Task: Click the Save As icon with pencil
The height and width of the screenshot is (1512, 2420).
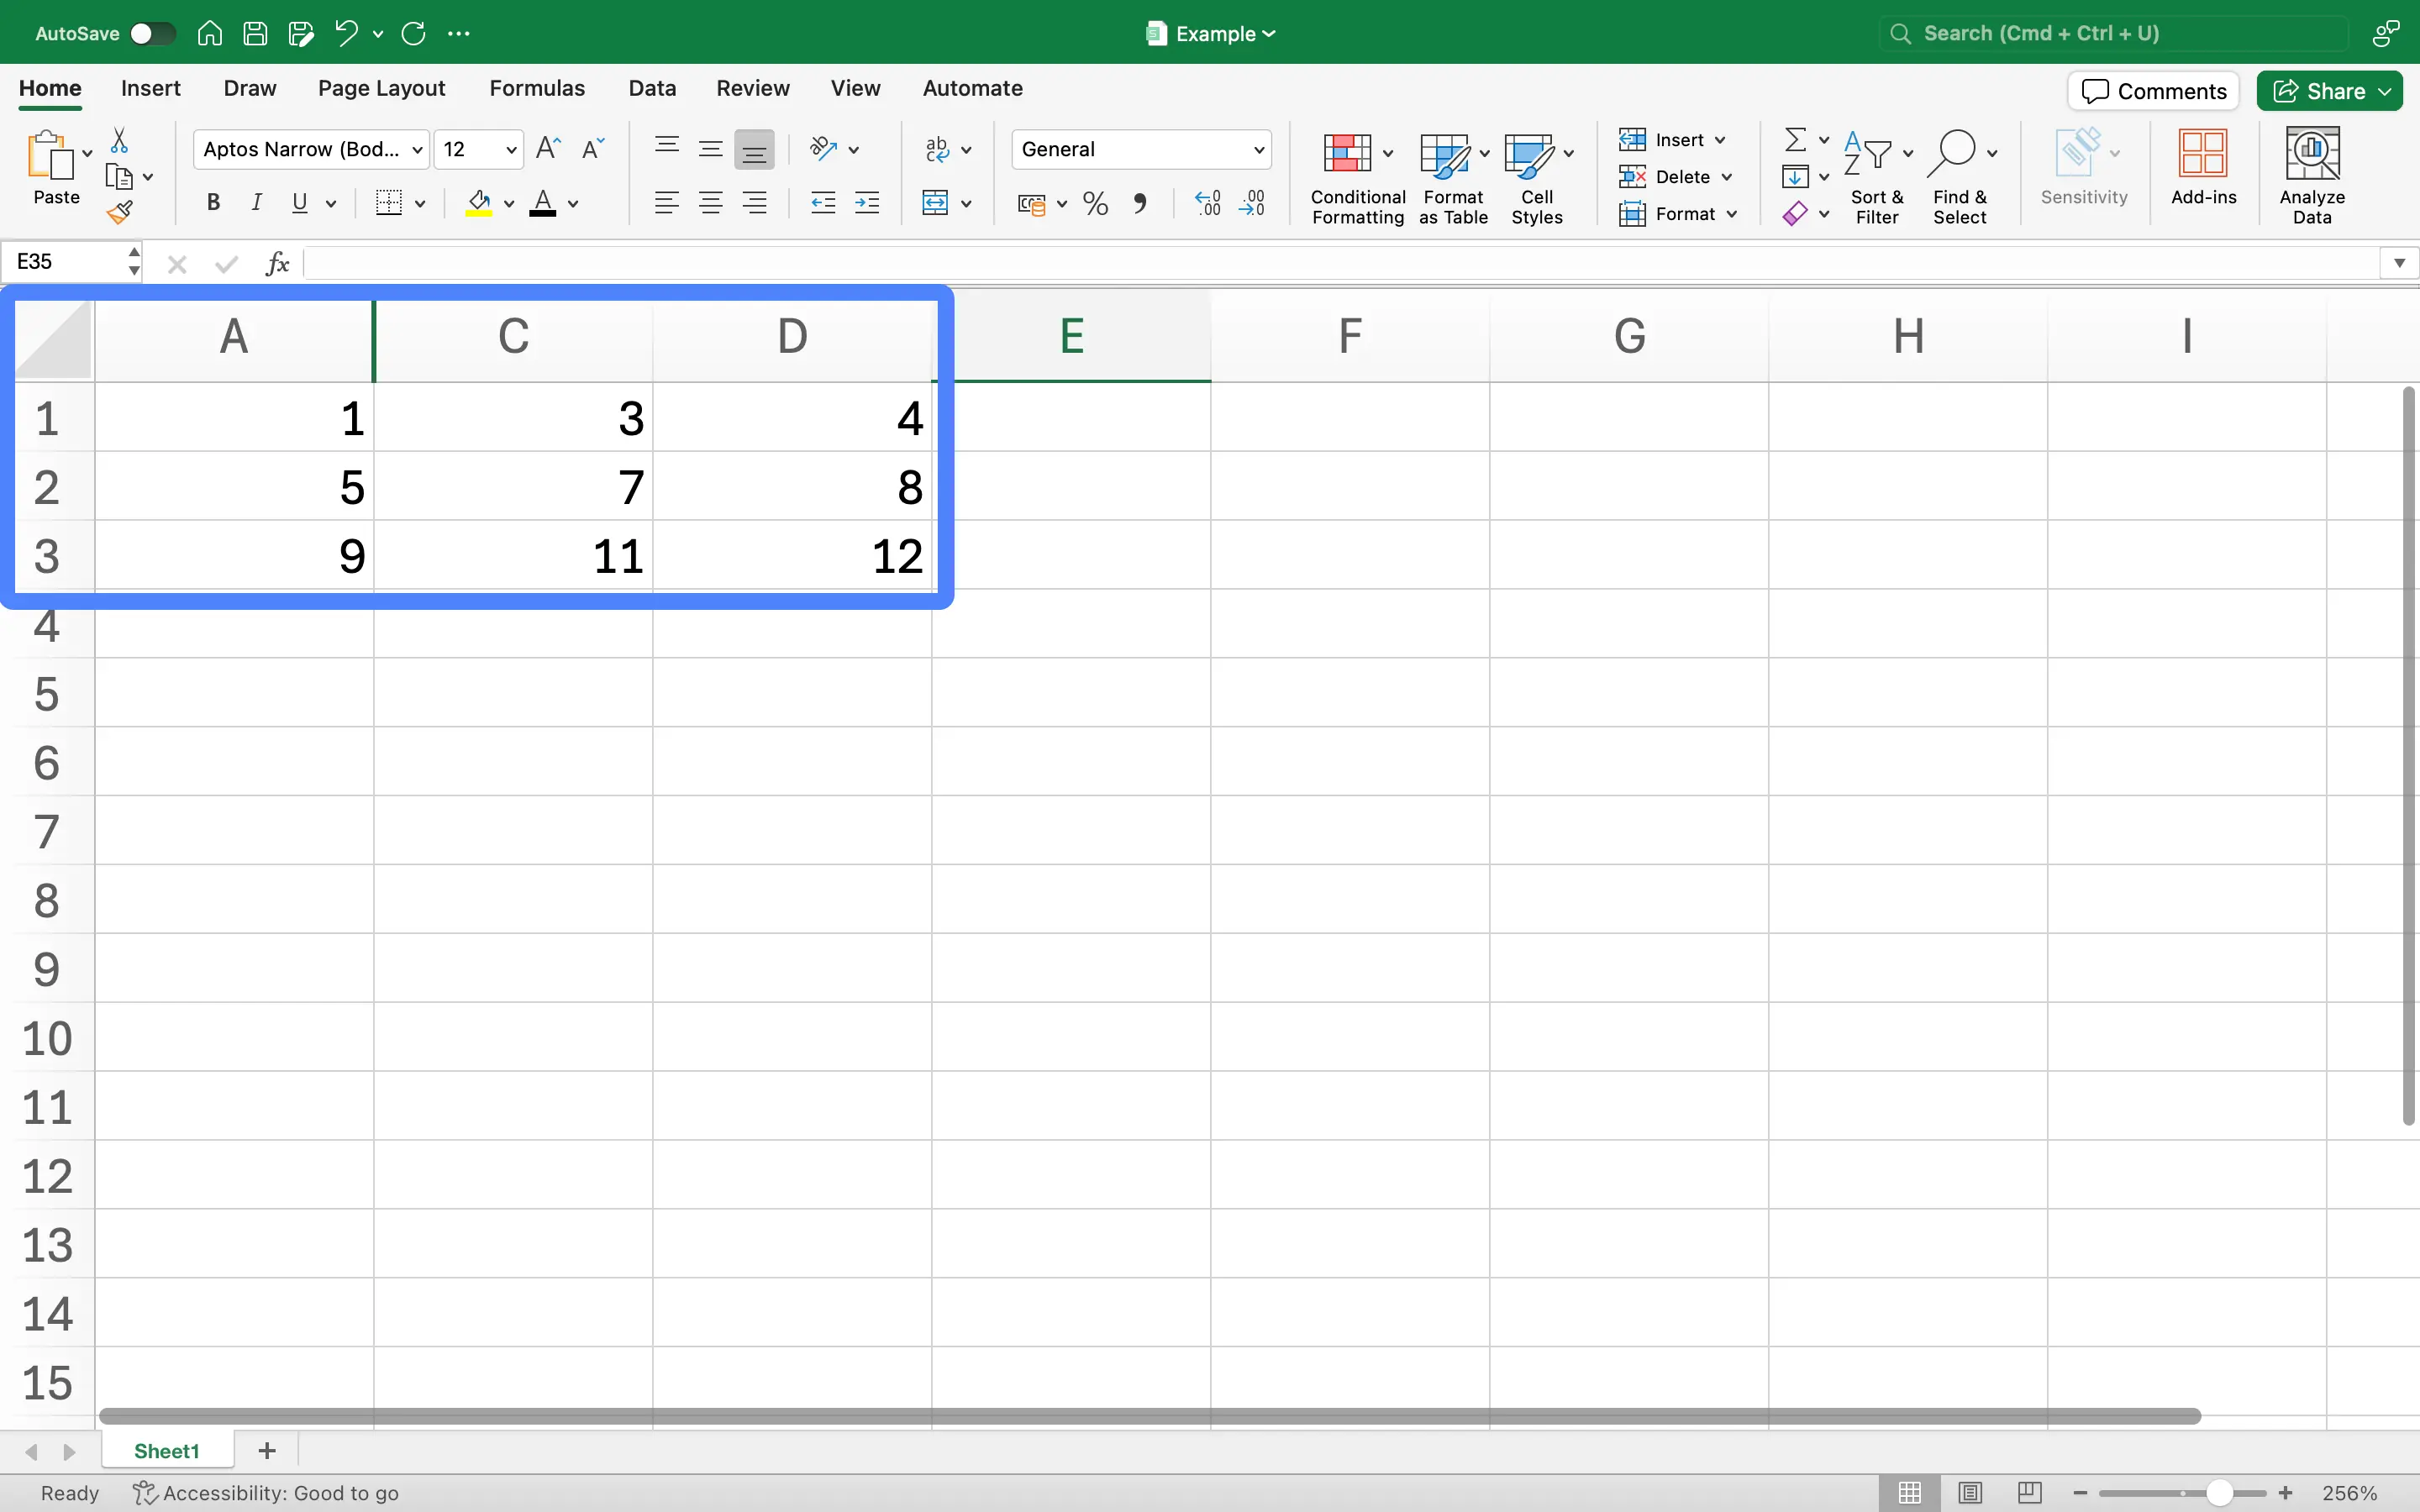Action: click(301, 33)
